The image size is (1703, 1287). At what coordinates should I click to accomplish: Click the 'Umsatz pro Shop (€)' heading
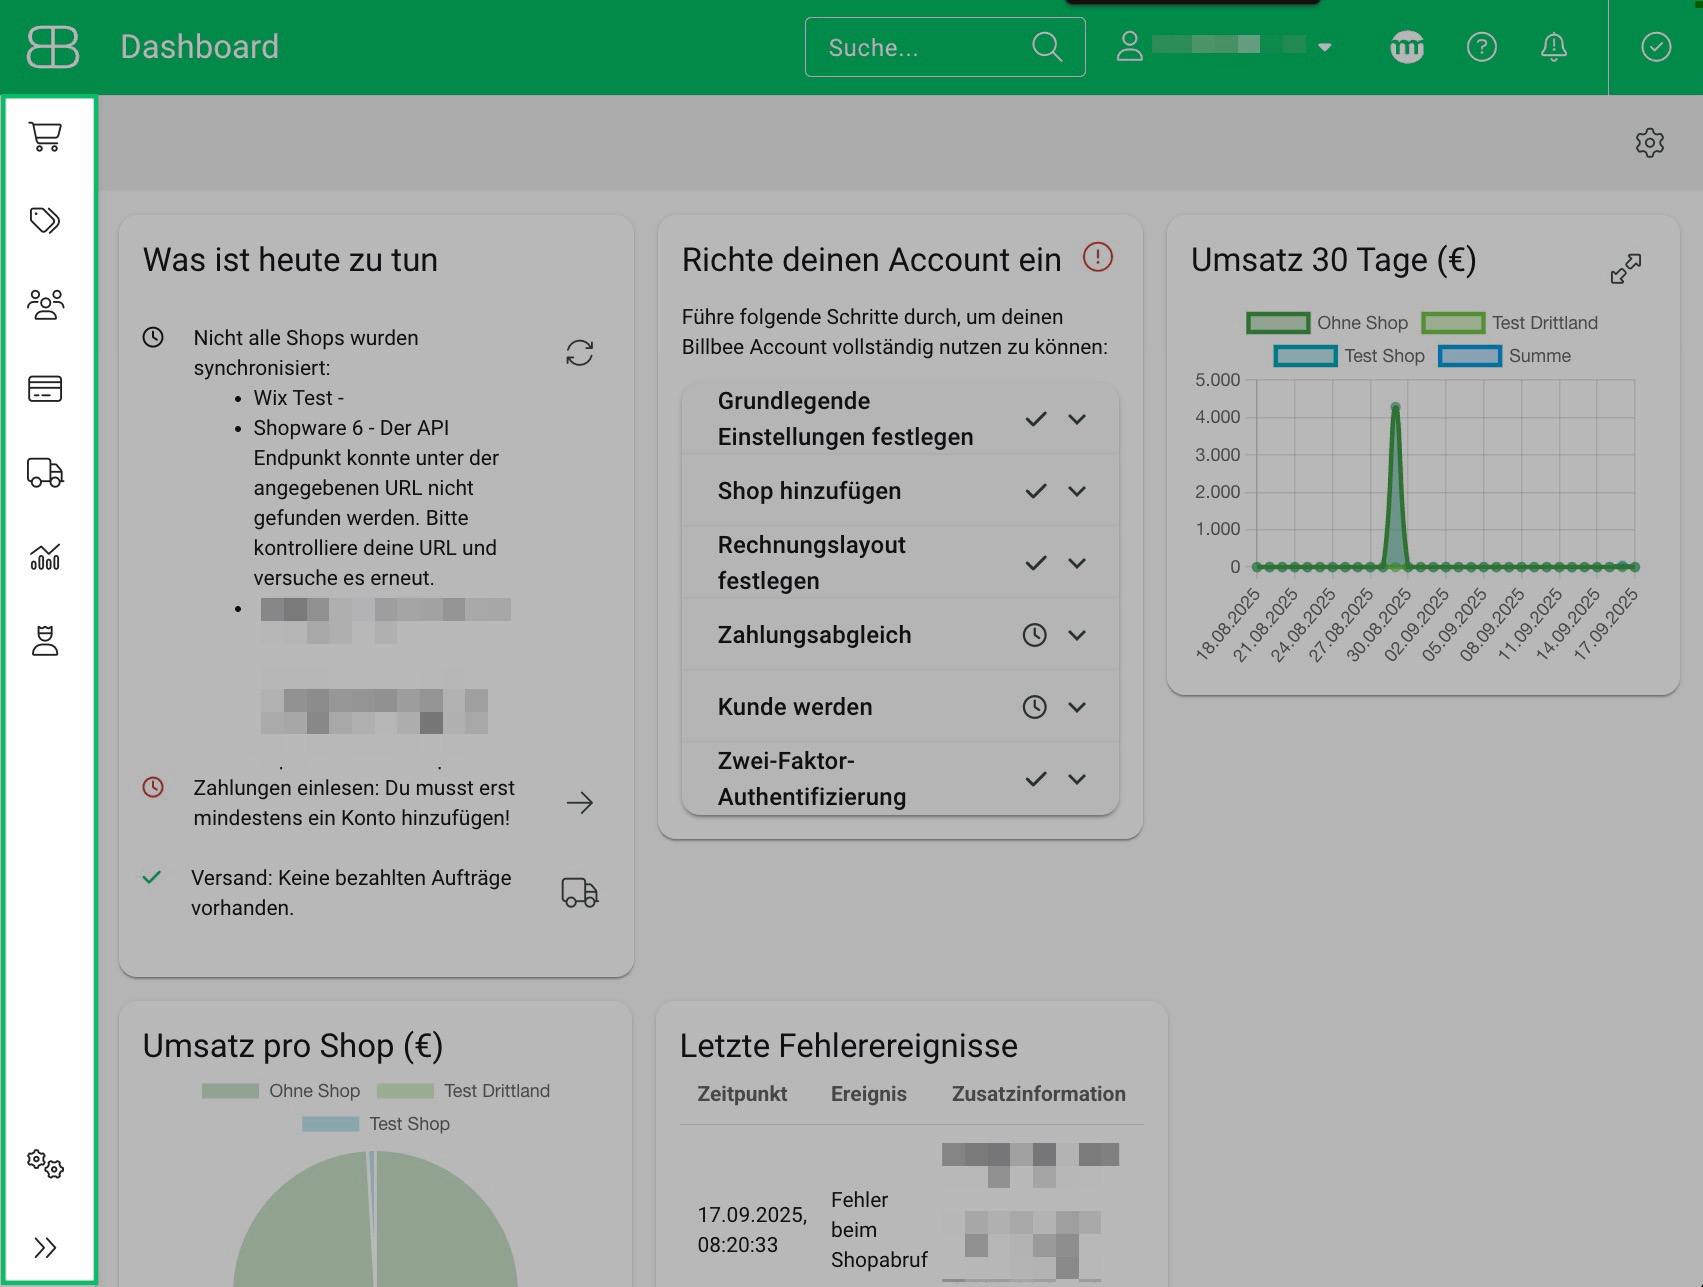click(292, 1046)
